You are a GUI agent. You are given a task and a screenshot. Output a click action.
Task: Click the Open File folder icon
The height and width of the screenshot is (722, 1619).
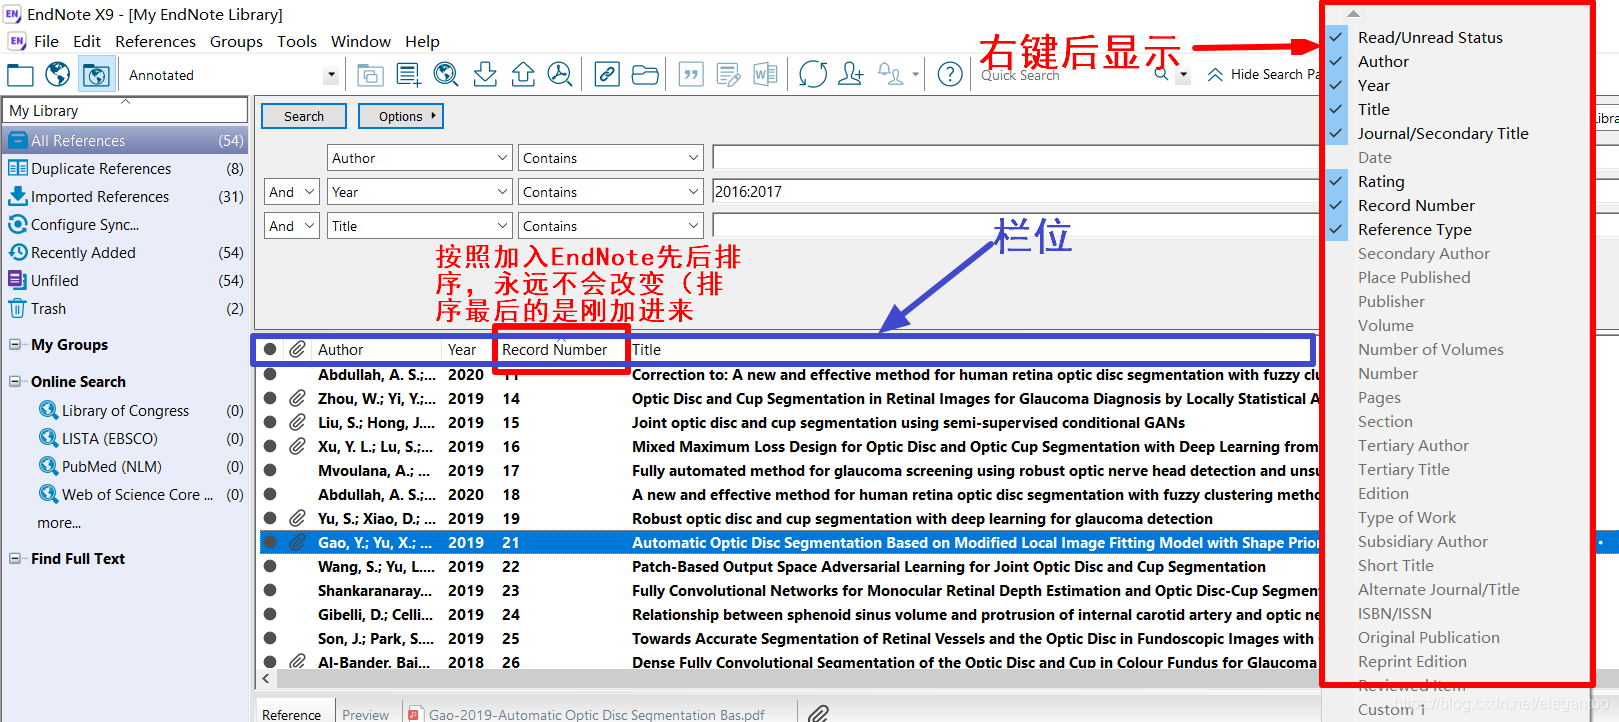tap(645, 75)
